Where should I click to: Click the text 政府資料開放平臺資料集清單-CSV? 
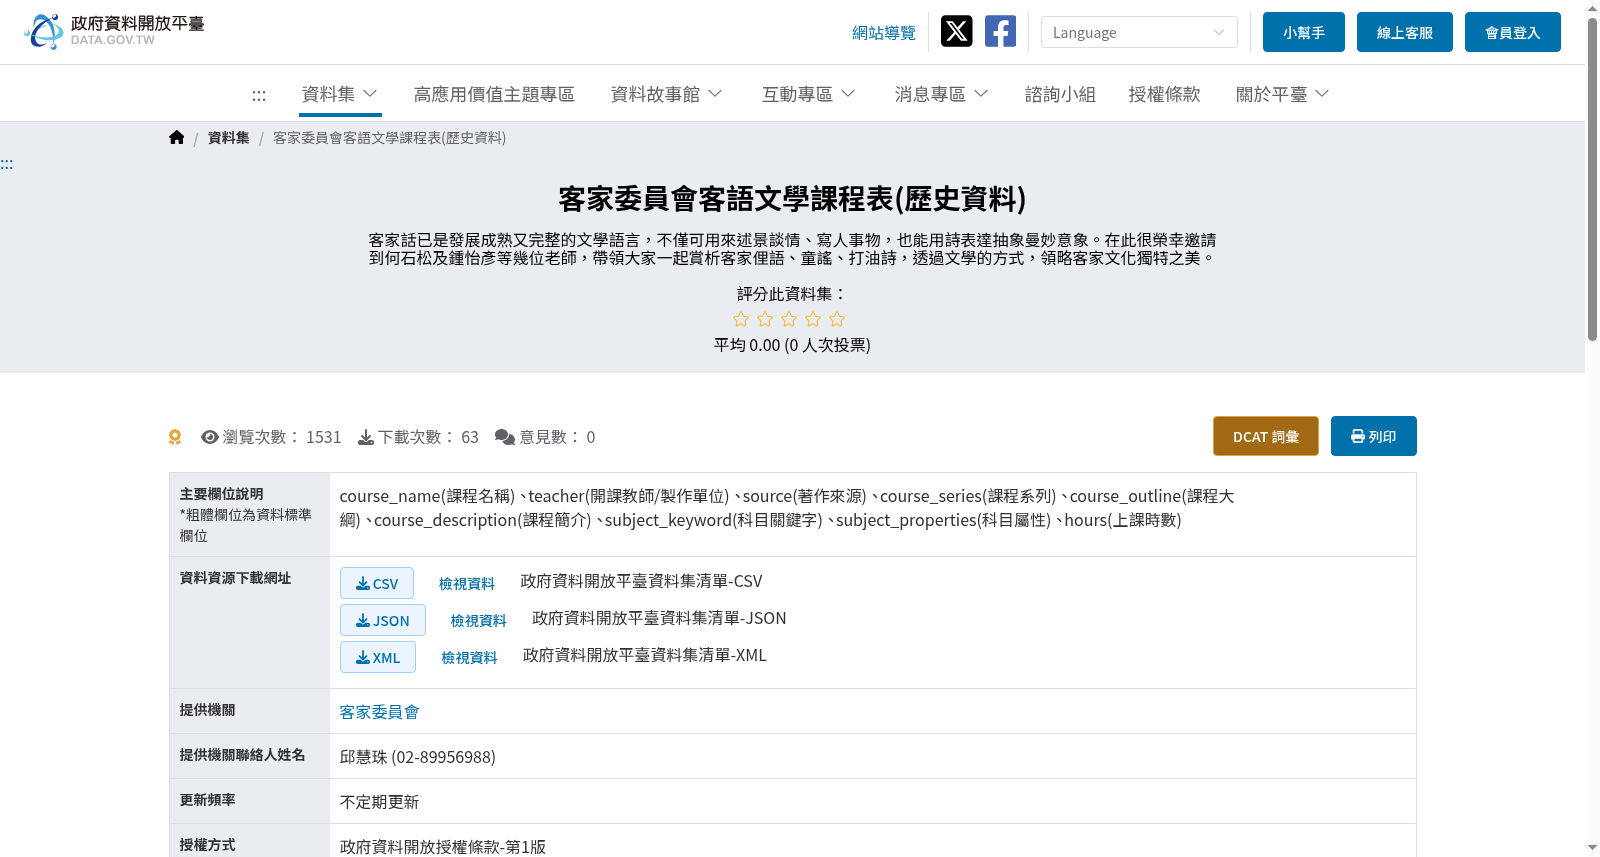point(641,581)
